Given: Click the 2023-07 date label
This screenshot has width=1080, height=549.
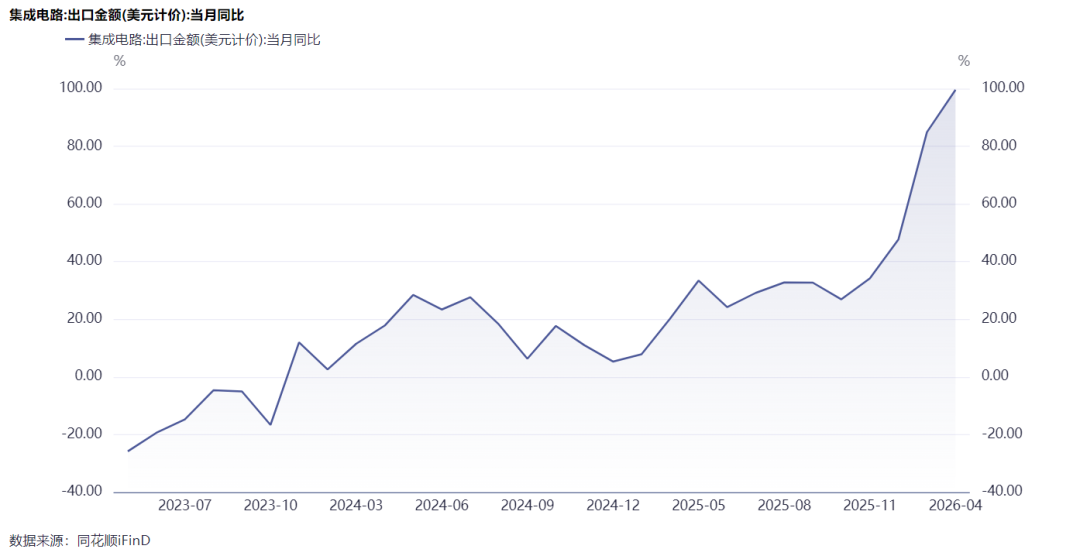Looking at the screenshot, I should click(185, 506).
